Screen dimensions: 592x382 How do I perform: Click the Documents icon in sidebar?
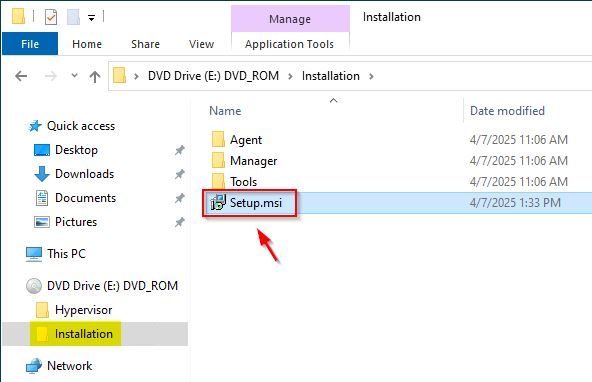coord(42,198)
